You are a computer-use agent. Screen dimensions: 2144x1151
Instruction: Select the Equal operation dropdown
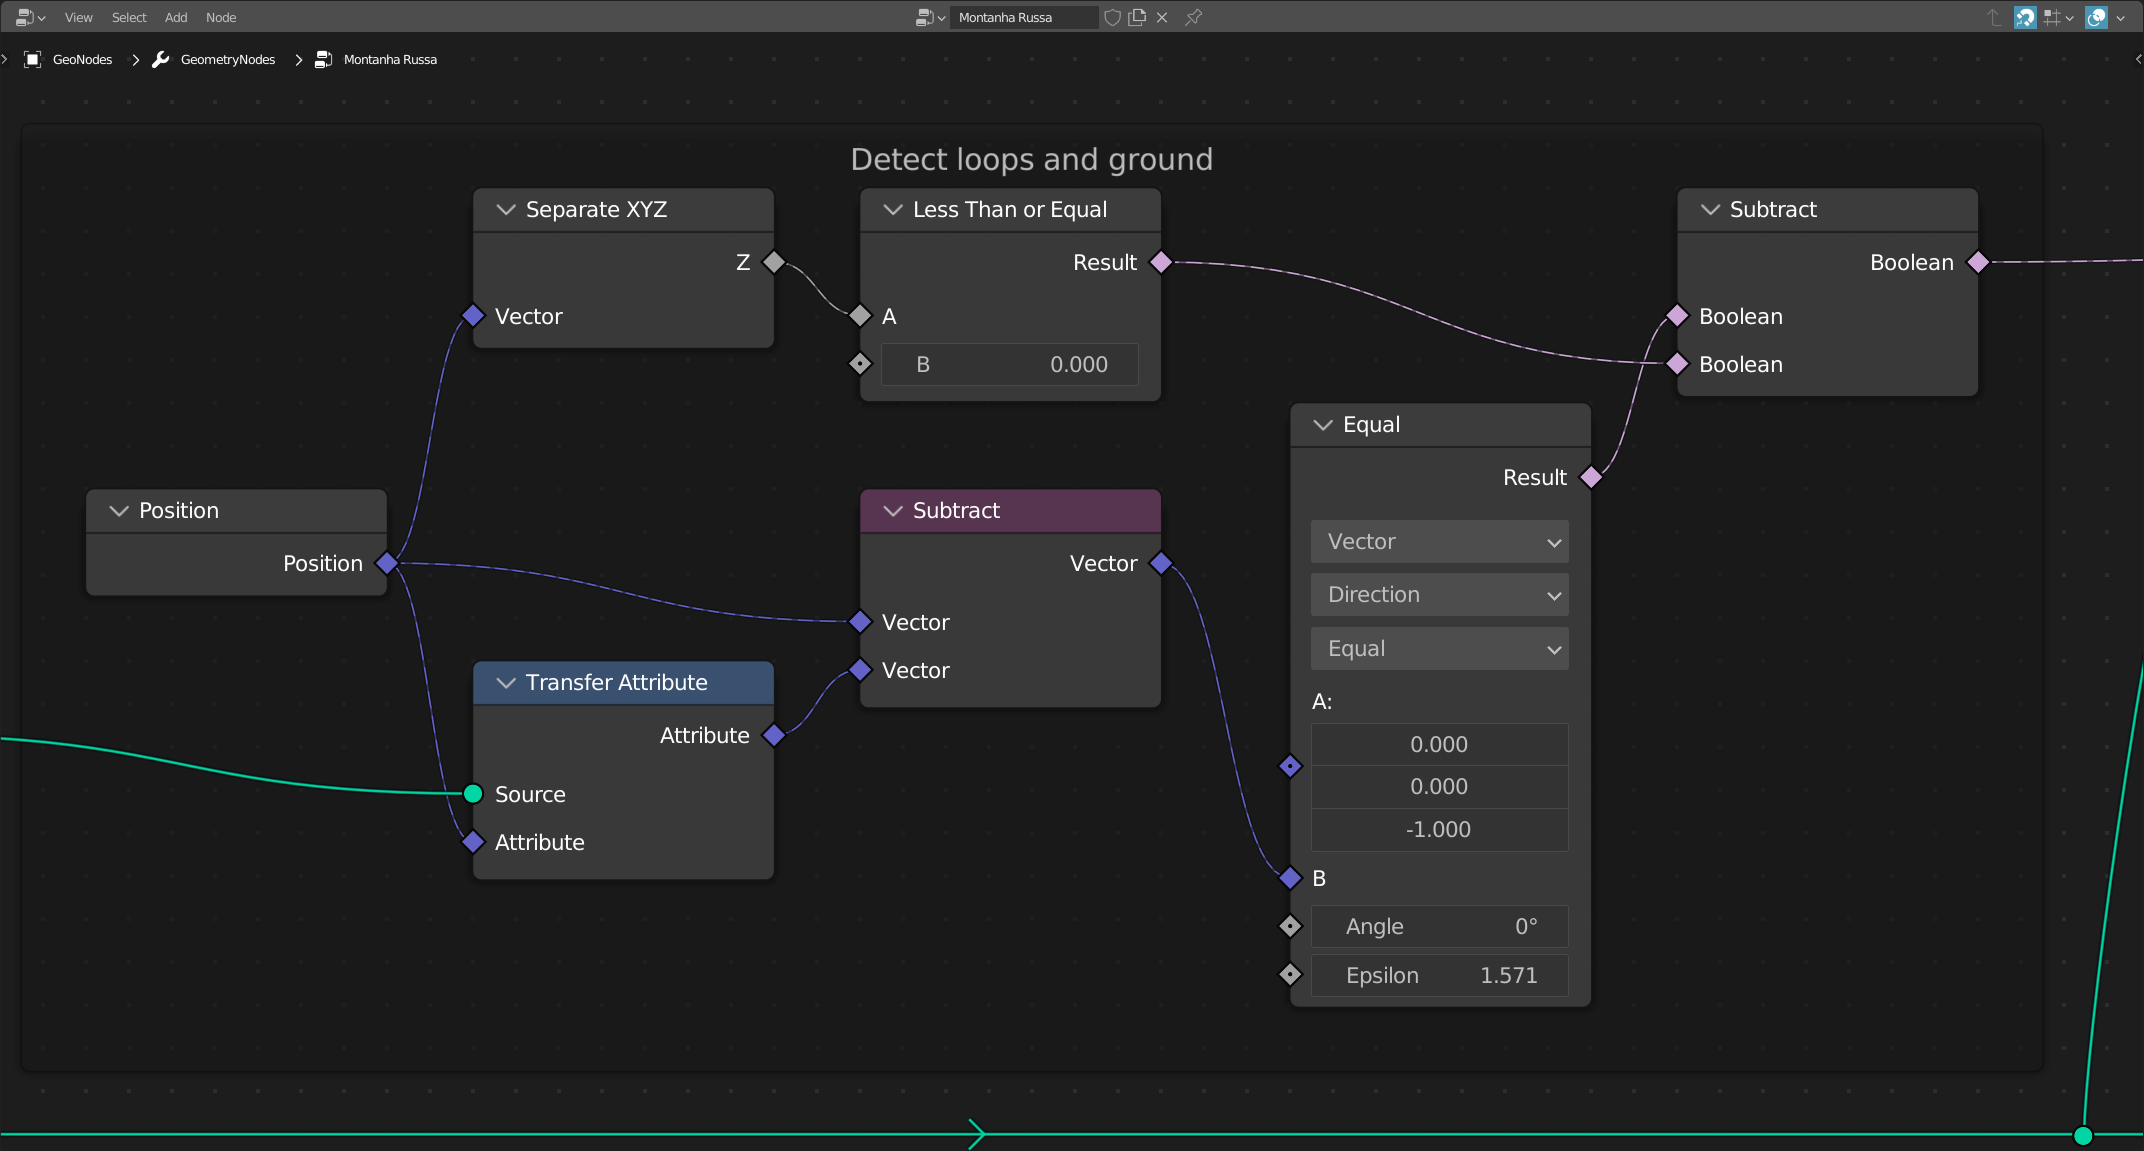1438,648
